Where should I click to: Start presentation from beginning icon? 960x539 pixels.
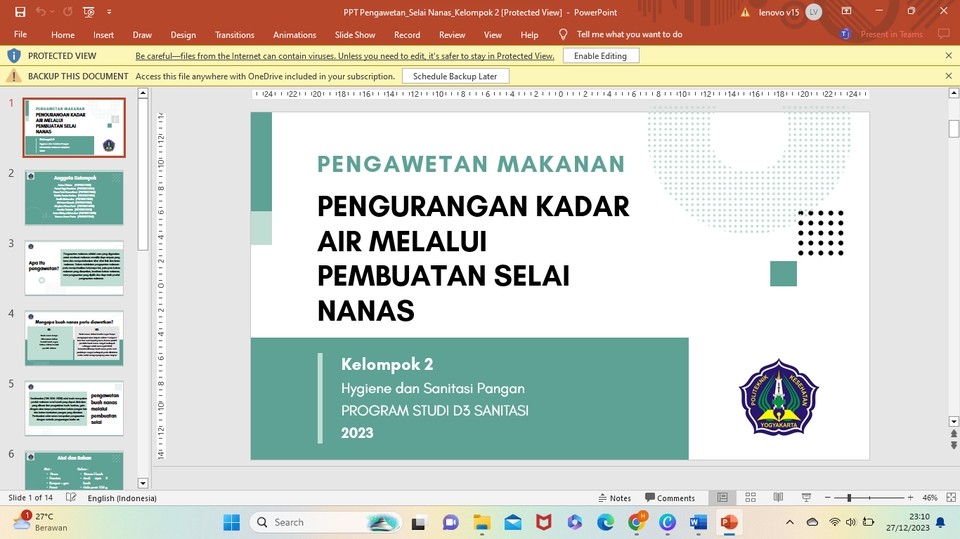coord(89,12)
